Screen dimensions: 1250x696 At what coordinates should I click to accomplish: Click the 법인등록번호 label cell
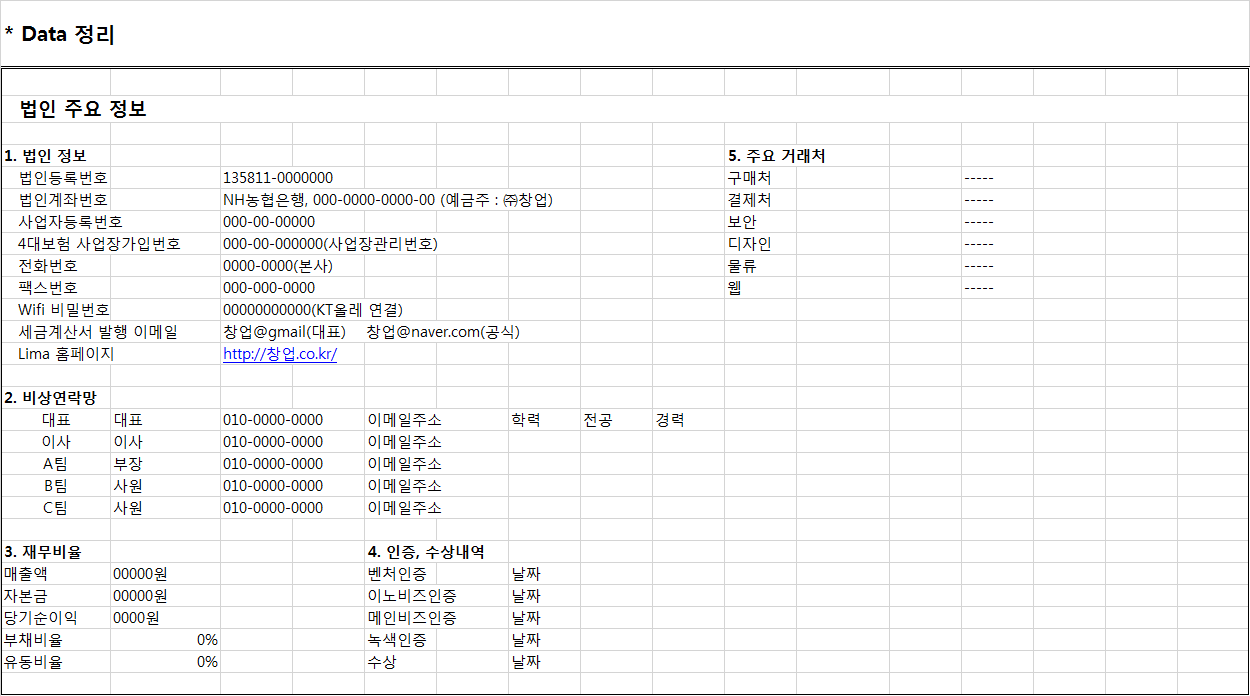(x=60, y=177)
